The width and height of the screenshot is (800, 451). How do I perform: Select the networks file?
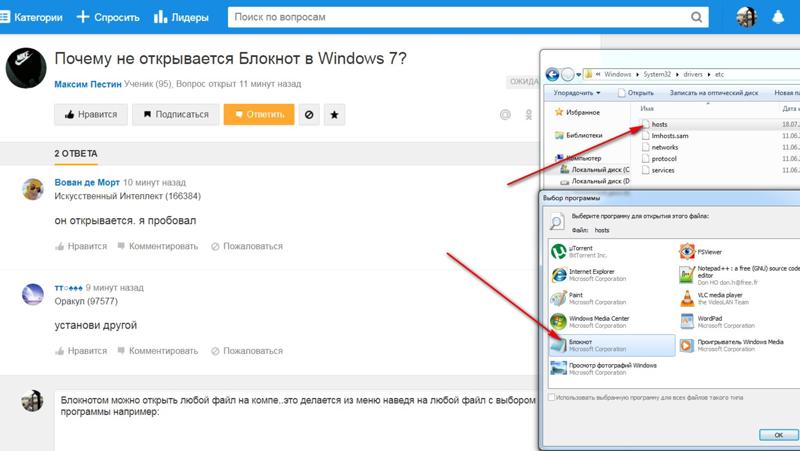point(660,147)
